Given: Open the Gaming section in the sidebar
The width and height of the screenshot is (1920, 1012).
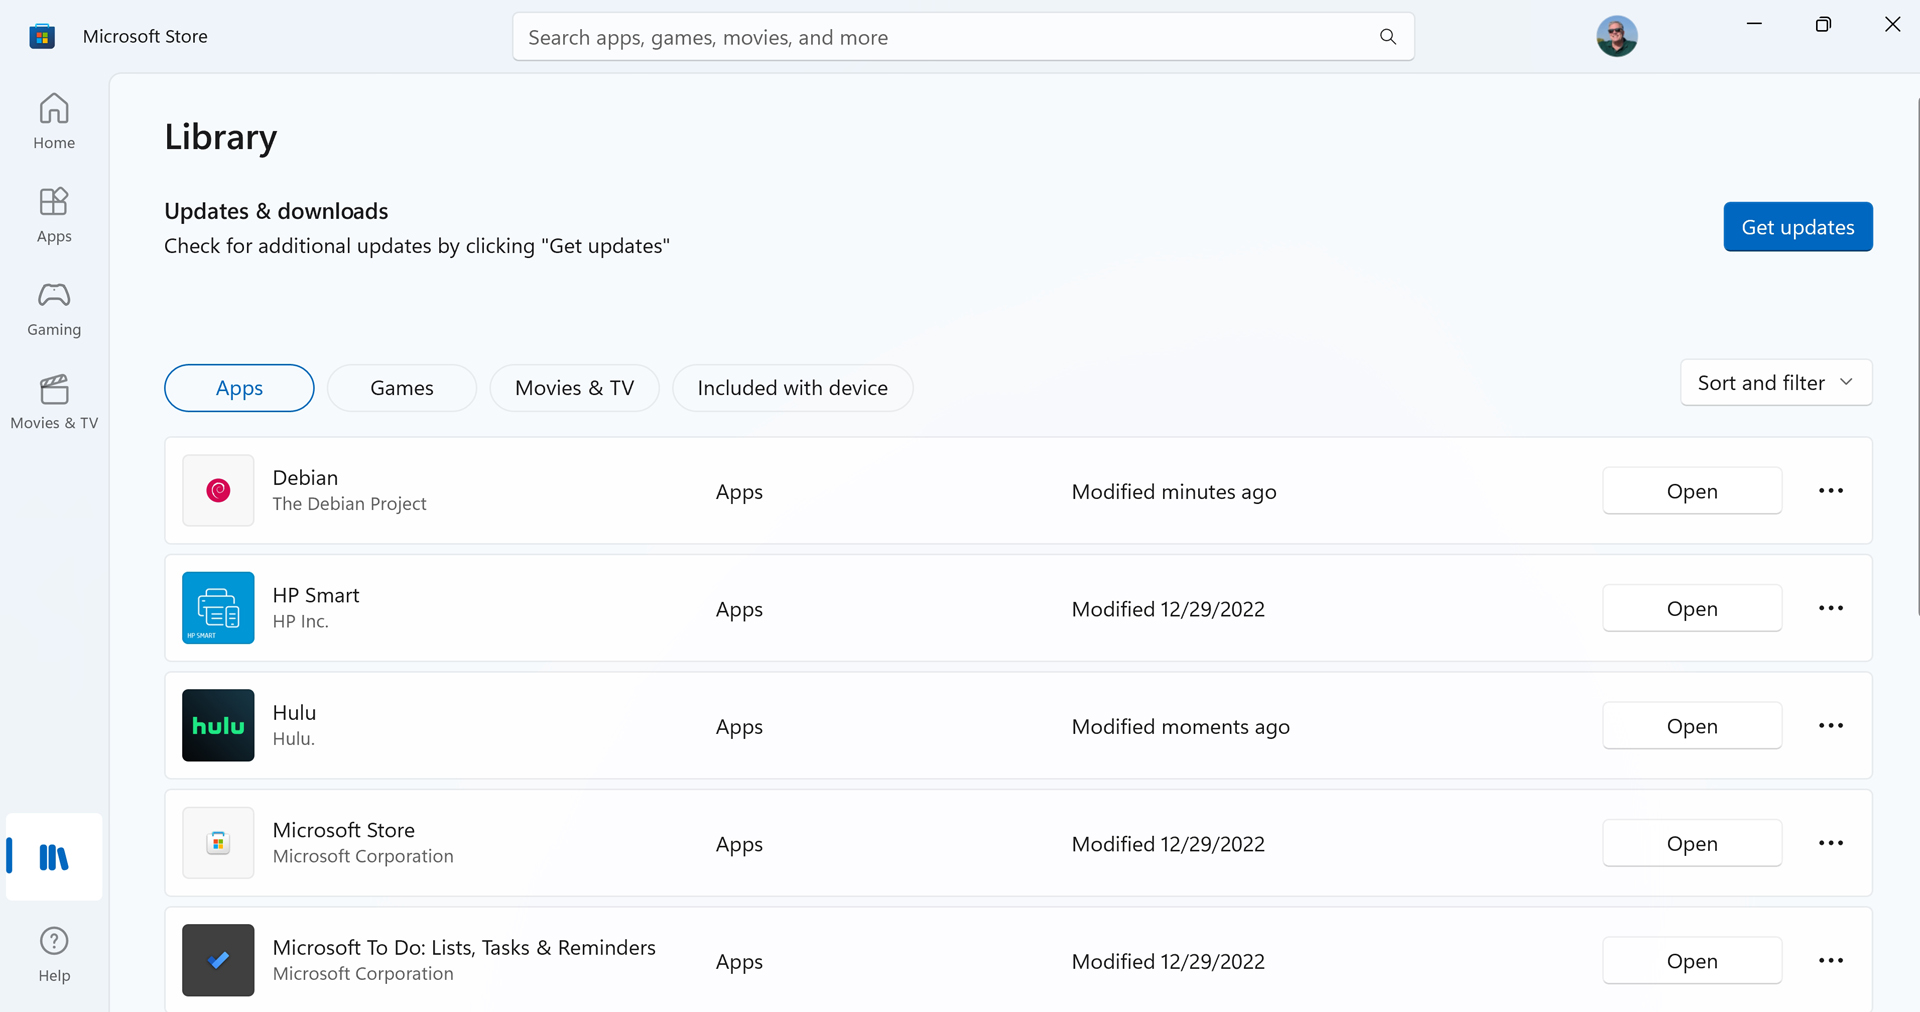Looking at the screenshot, I should point(54,308).
